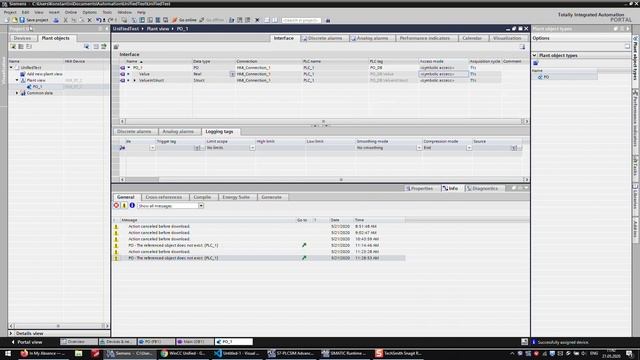The height and width of the screenshot is (360, 640).
Task: Click Add new plant view
Action: click(41, 74)
